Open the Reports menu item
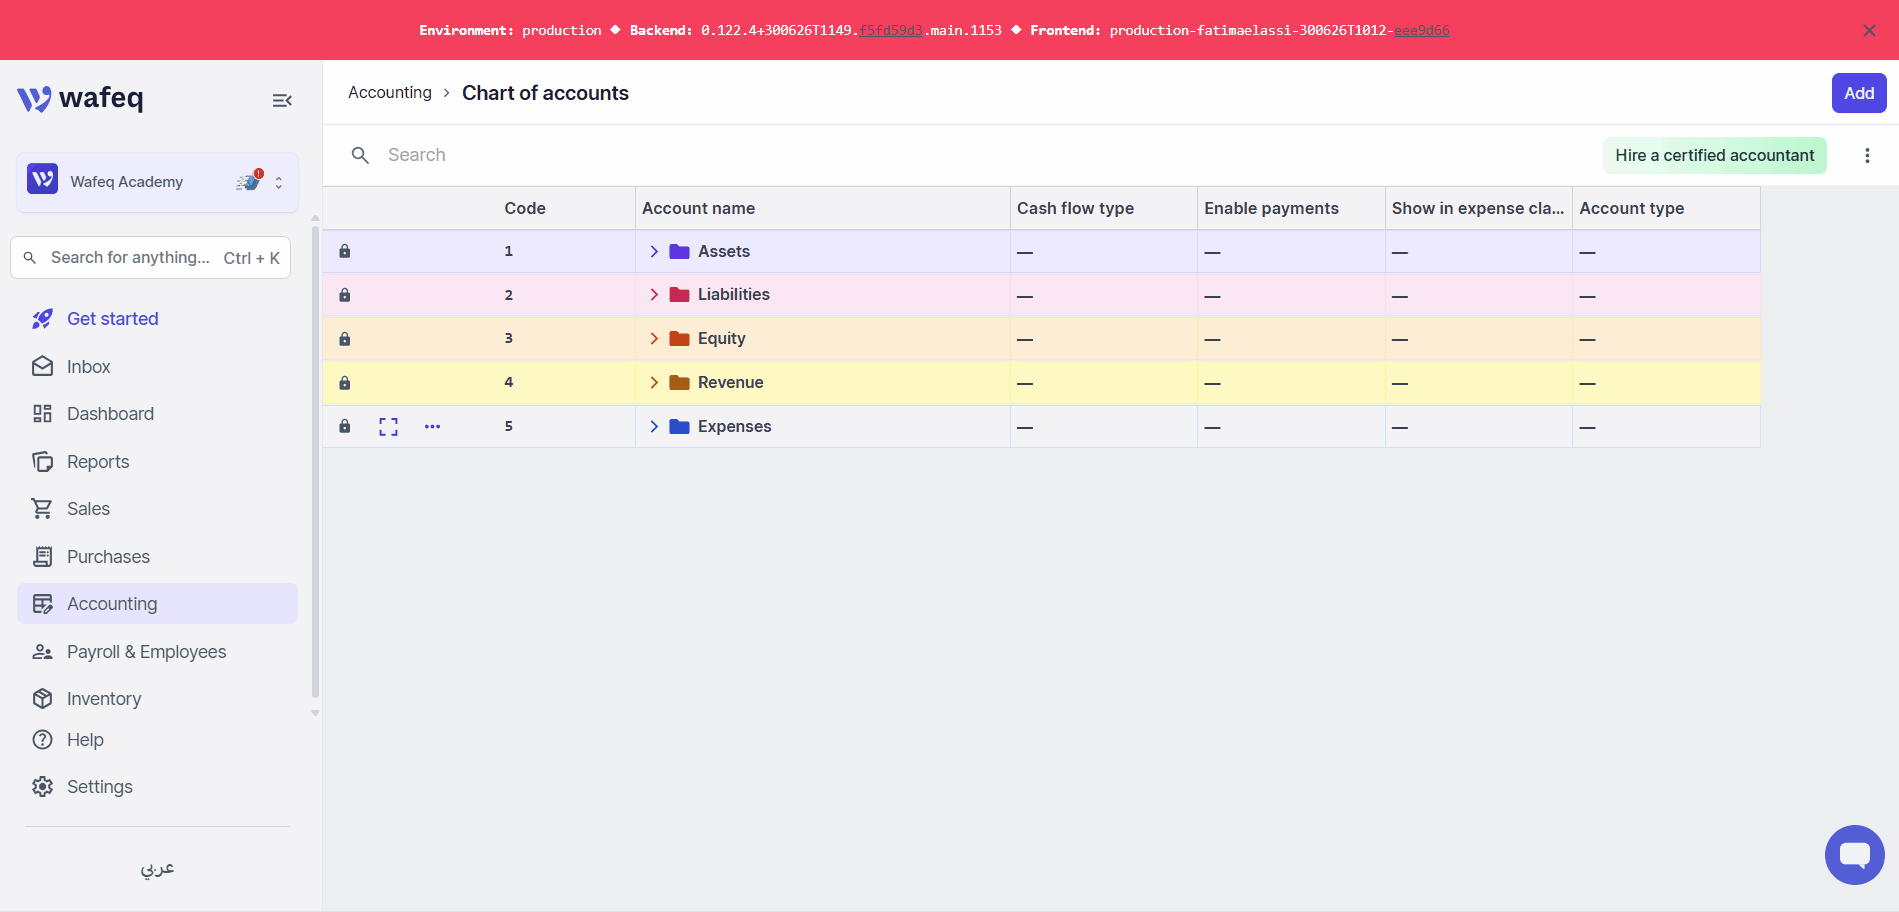The image size is (1899, 912). pyautogui.click(x=98, y=462)
